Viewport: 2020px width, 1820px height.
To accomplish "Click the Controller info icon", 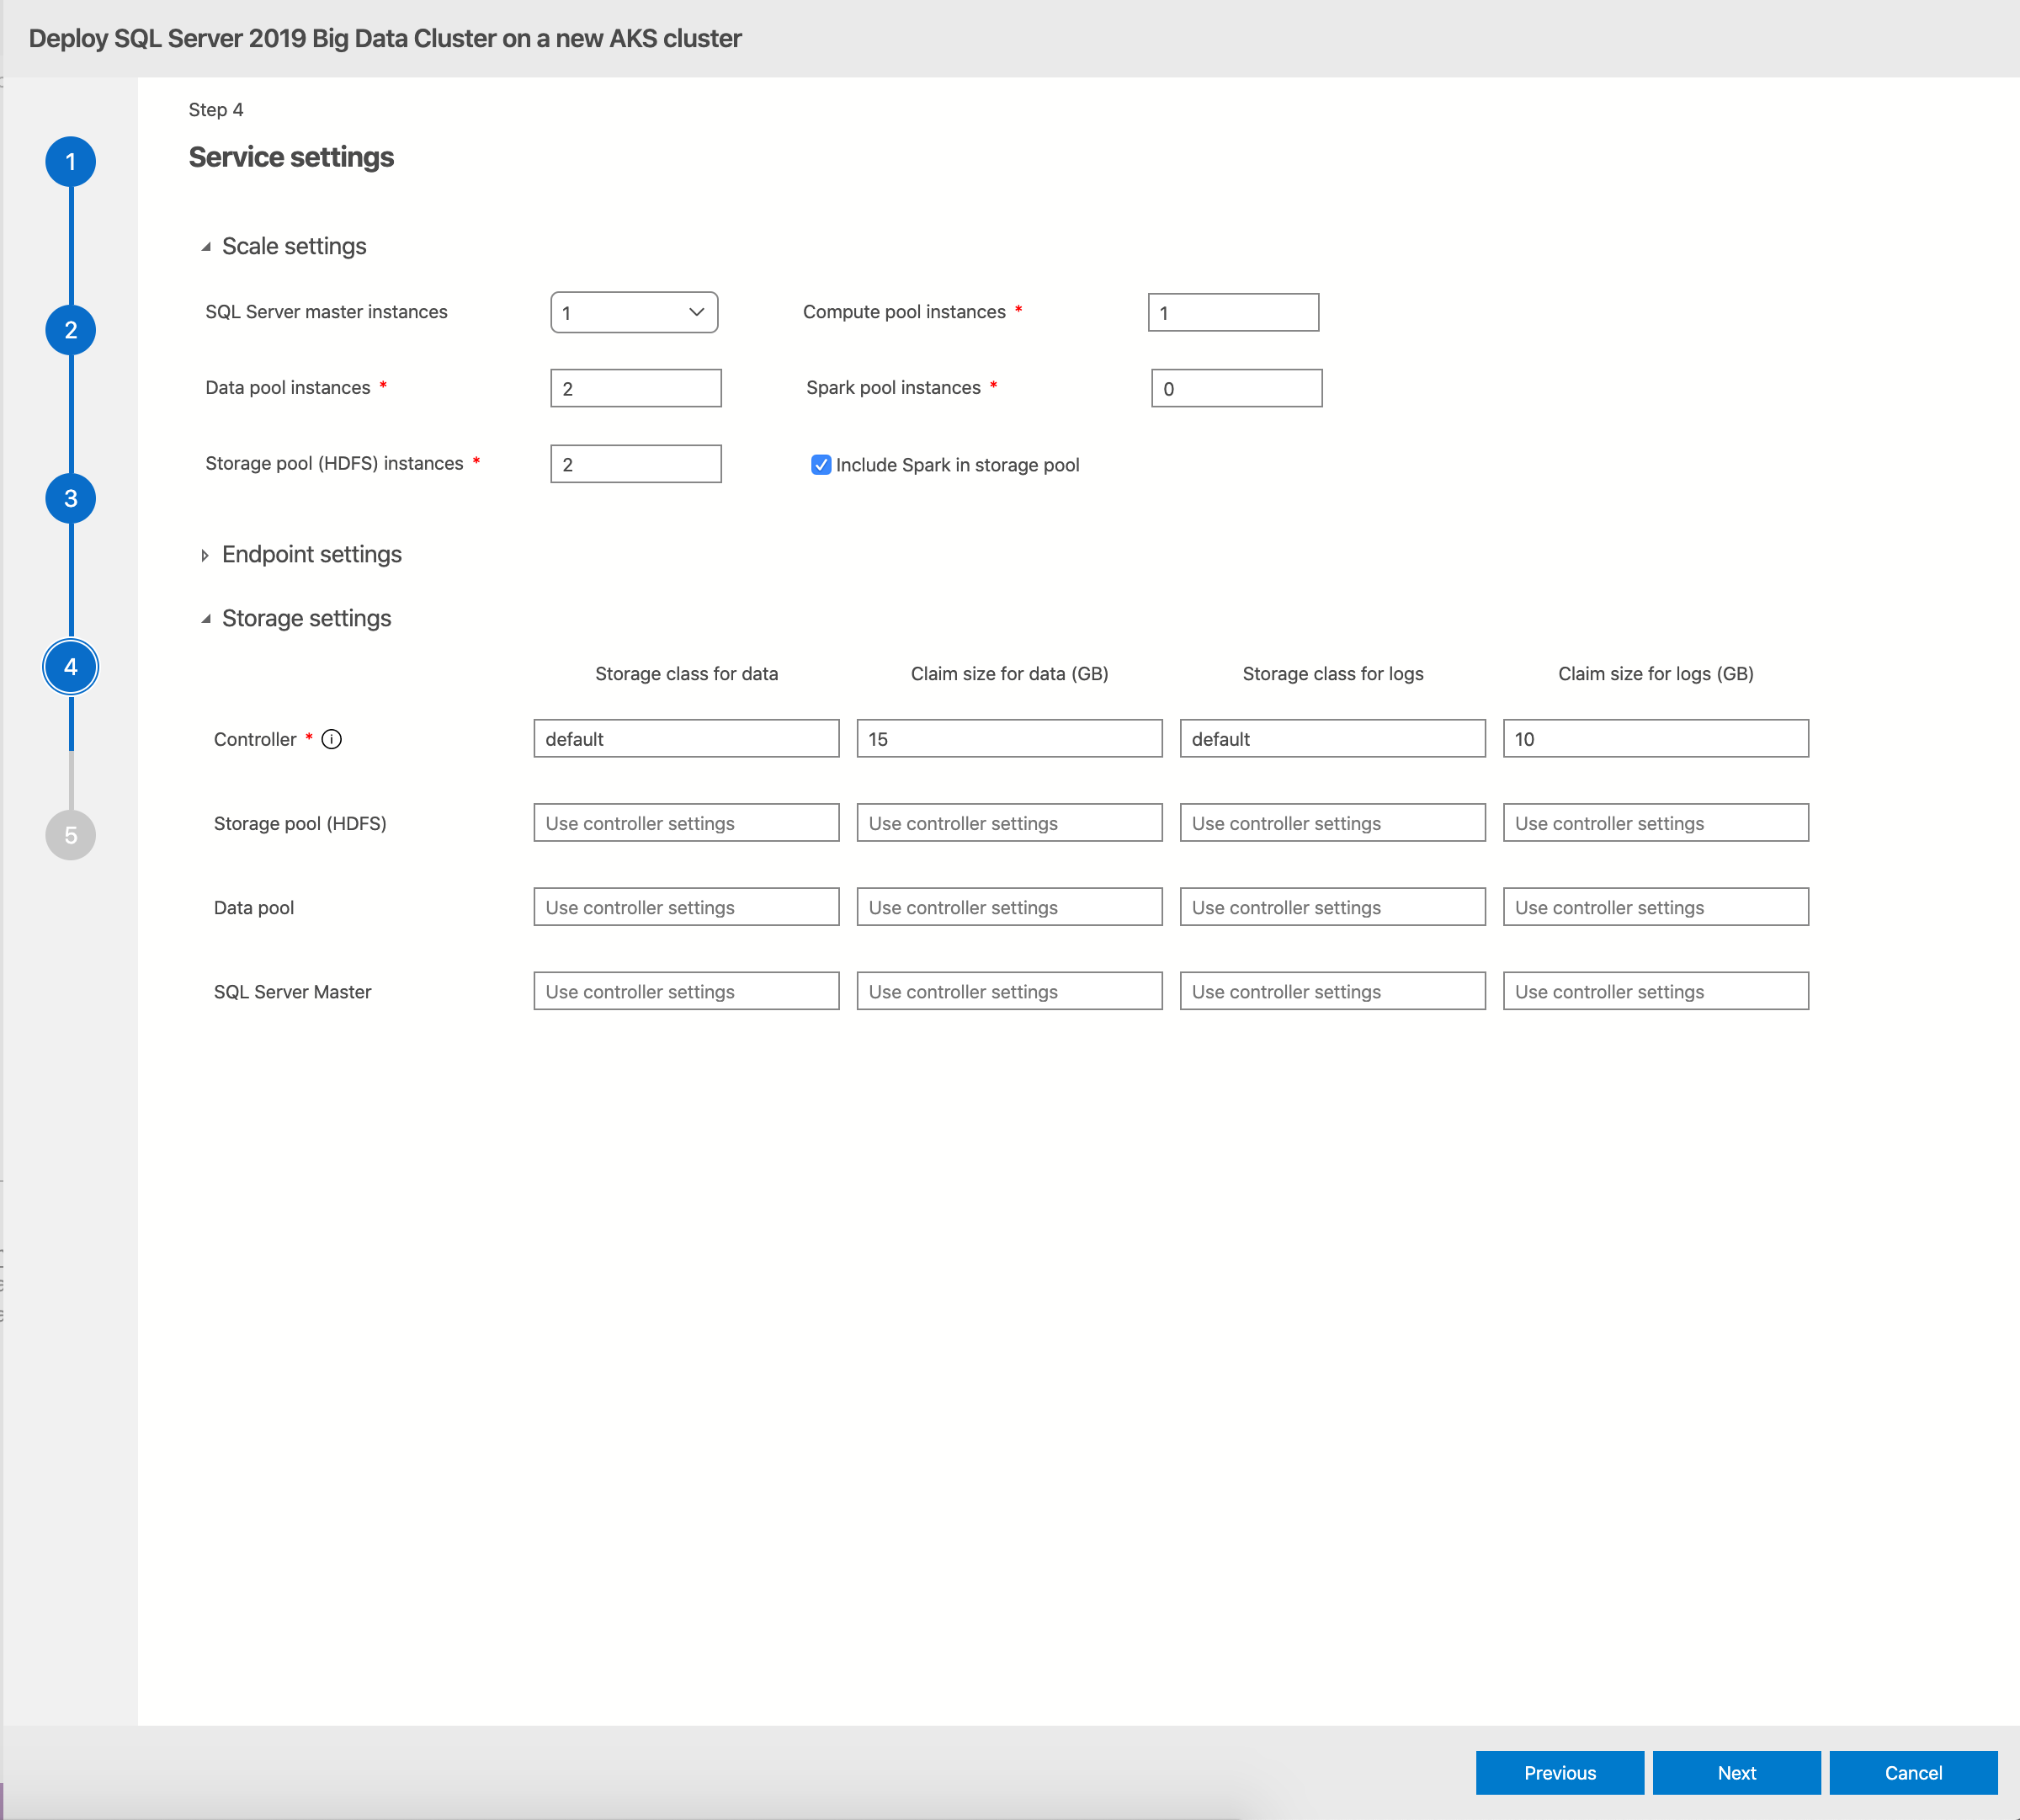I will pos(332,739).
